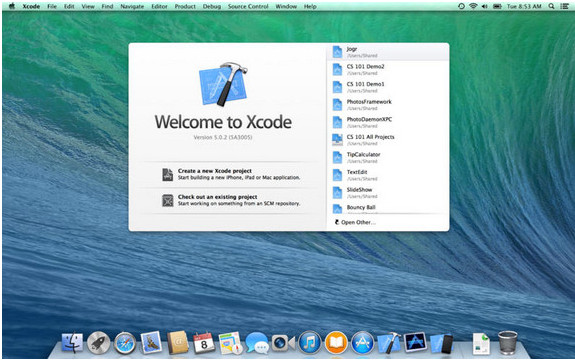Open the View menu
This screenshot has height=360, width=575.
point(88,6)
